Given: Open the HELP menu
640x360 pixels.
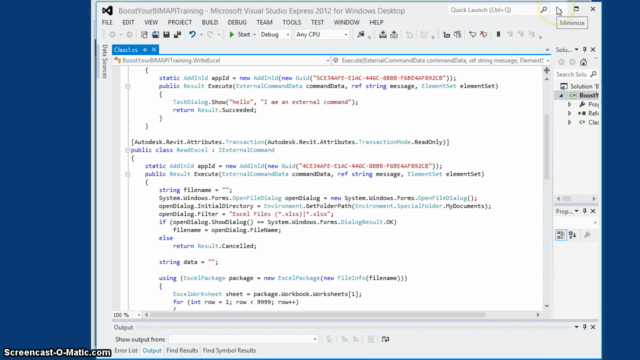Looking at the screenshot, I should [x=376, y=22].
